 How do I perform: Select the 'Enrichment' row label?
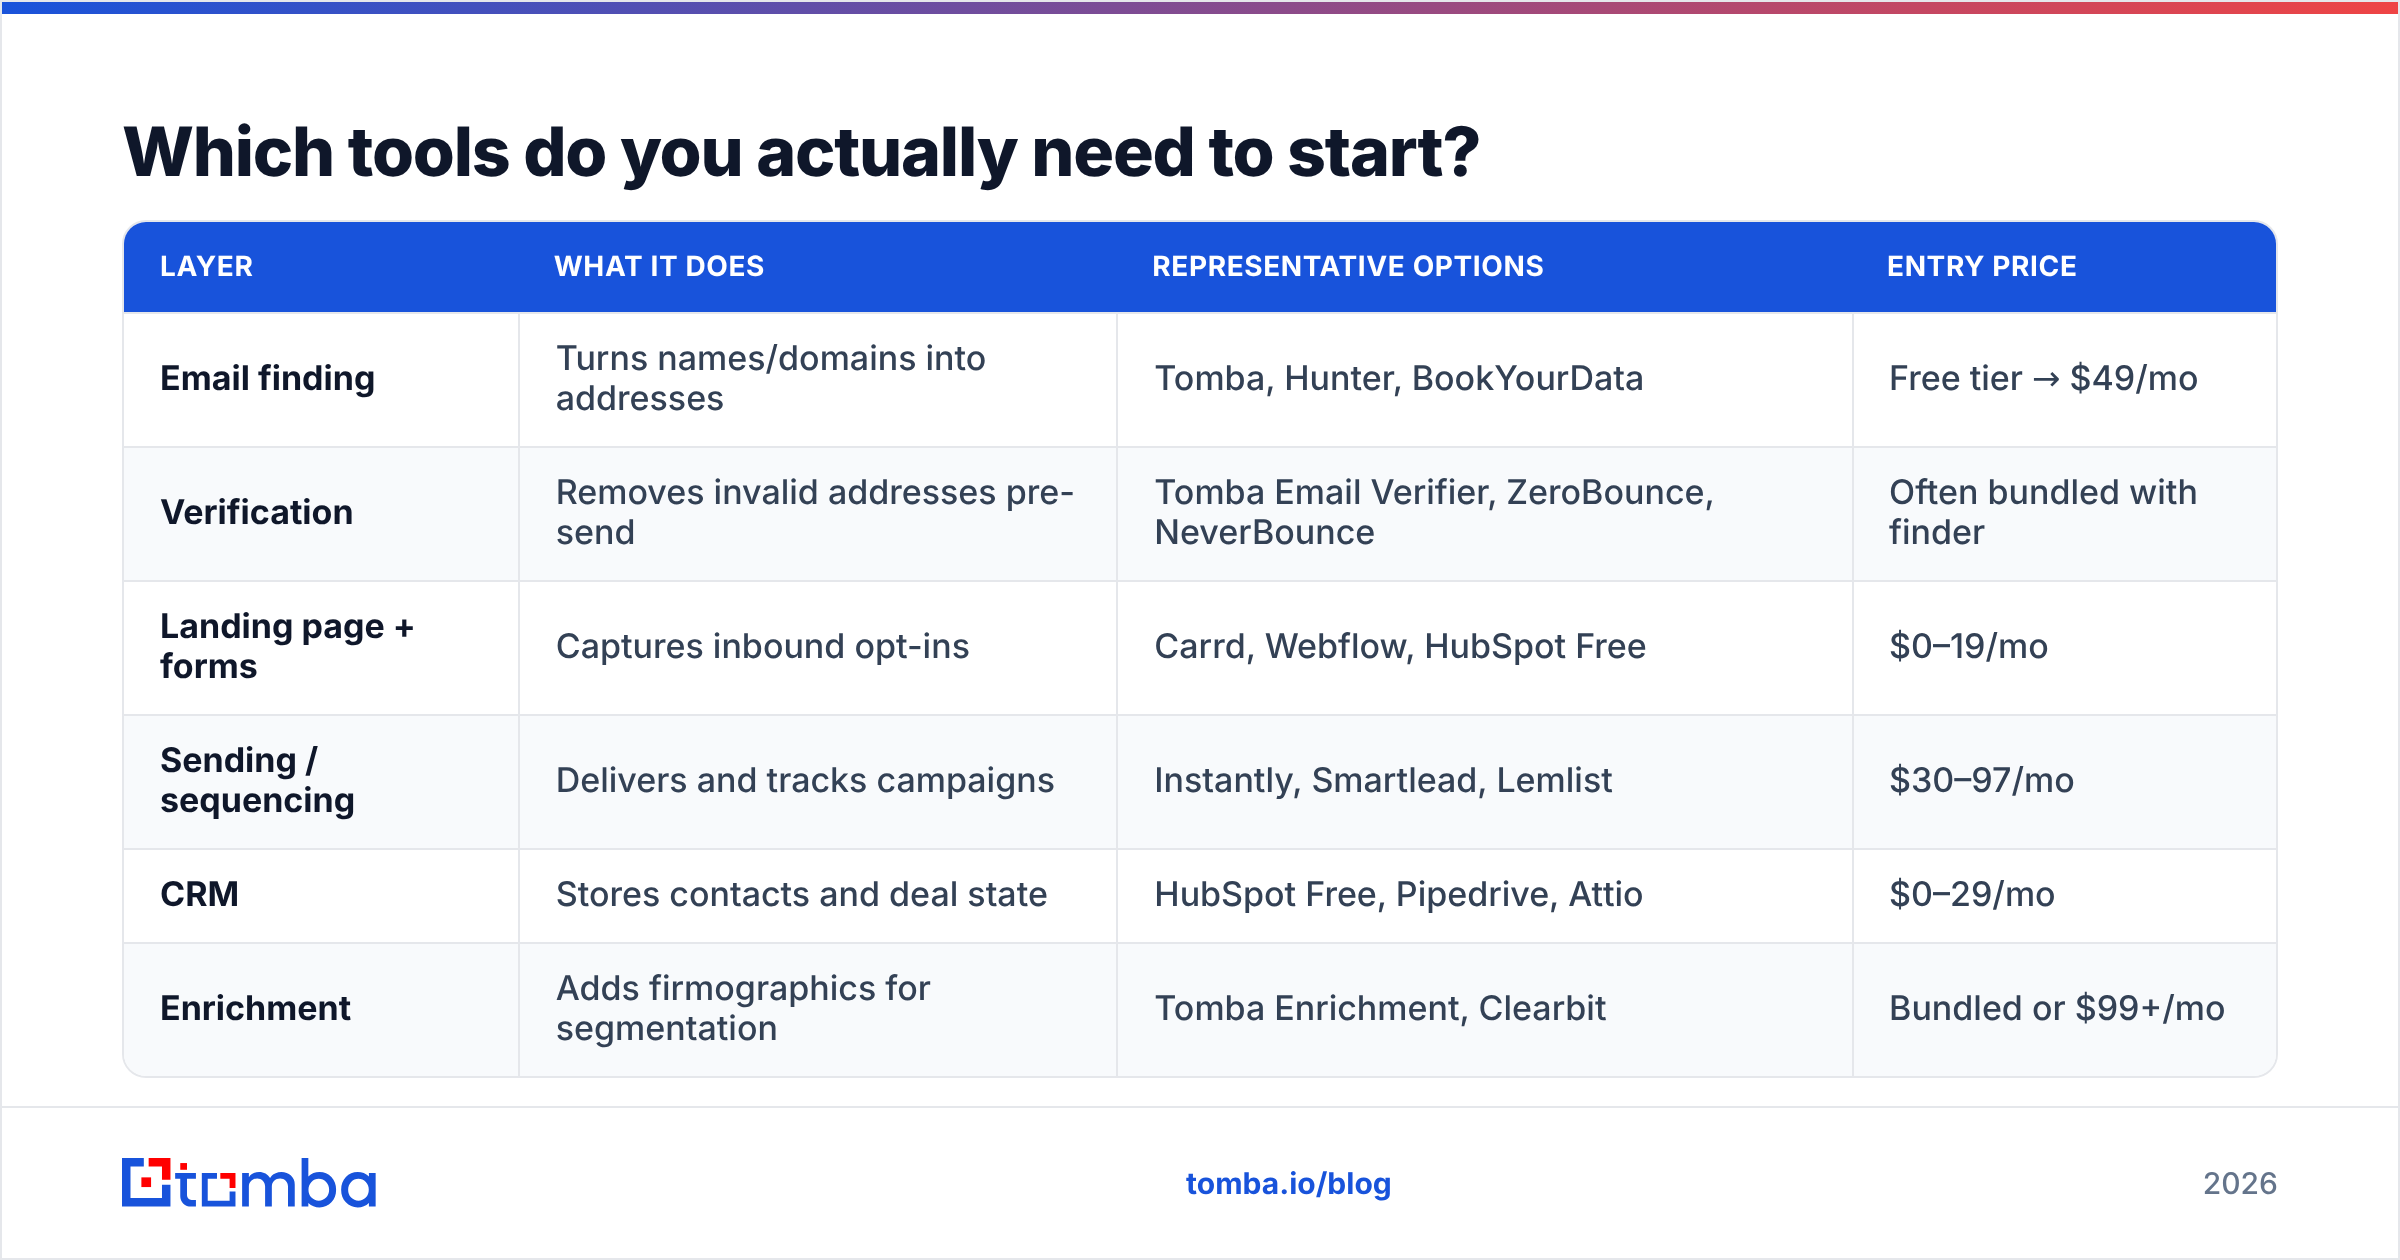point(255,1008)
